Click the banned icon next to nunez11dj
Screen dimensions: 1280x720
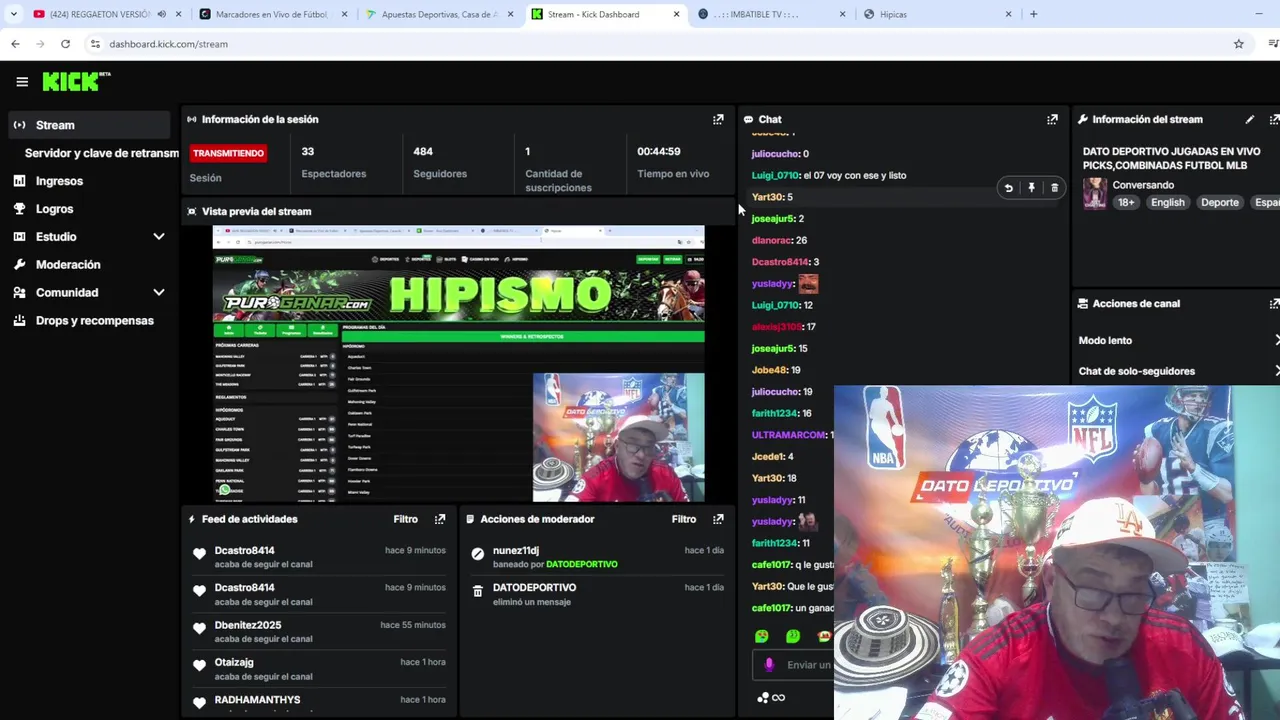coord(477,554)
